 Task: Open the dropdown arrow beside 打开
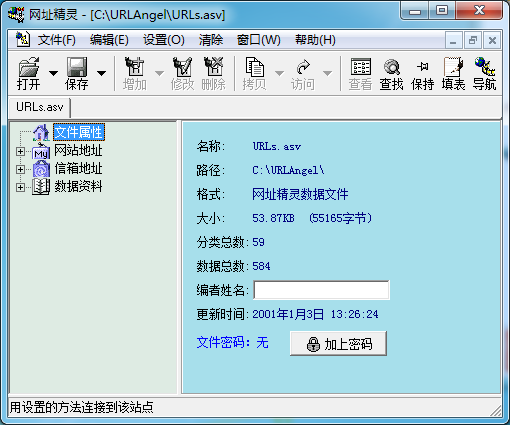(x=53, y=73)
